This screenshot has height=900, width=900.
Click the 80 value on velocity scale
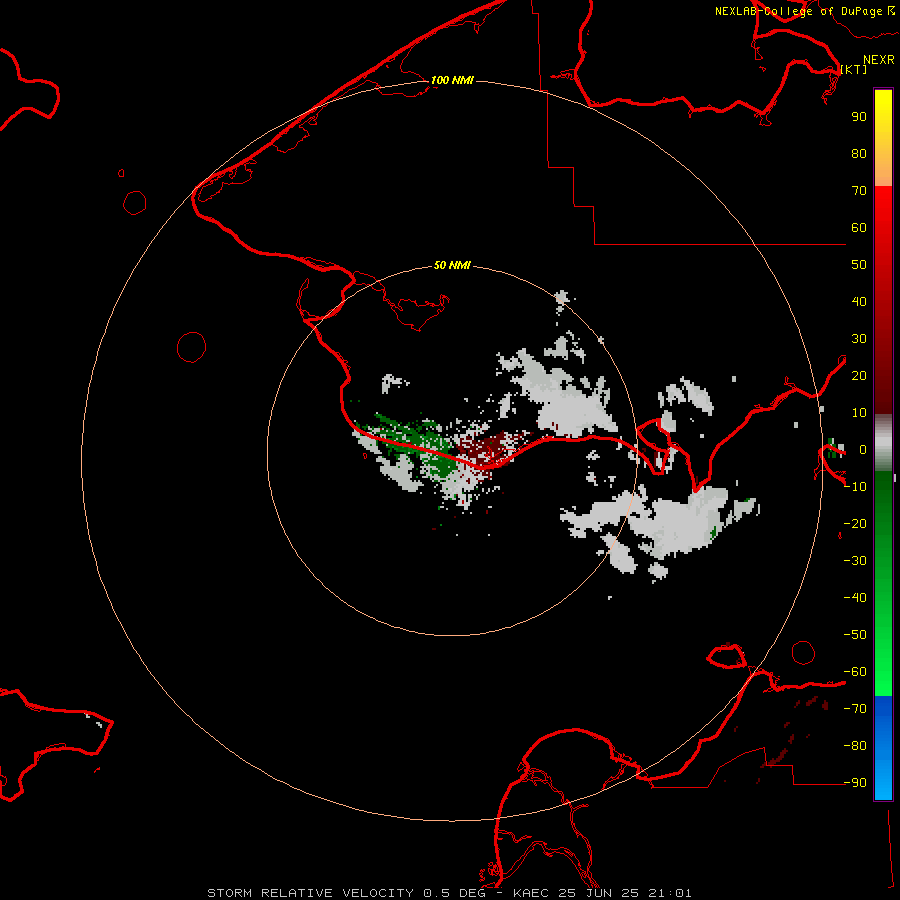pos(859,153)
